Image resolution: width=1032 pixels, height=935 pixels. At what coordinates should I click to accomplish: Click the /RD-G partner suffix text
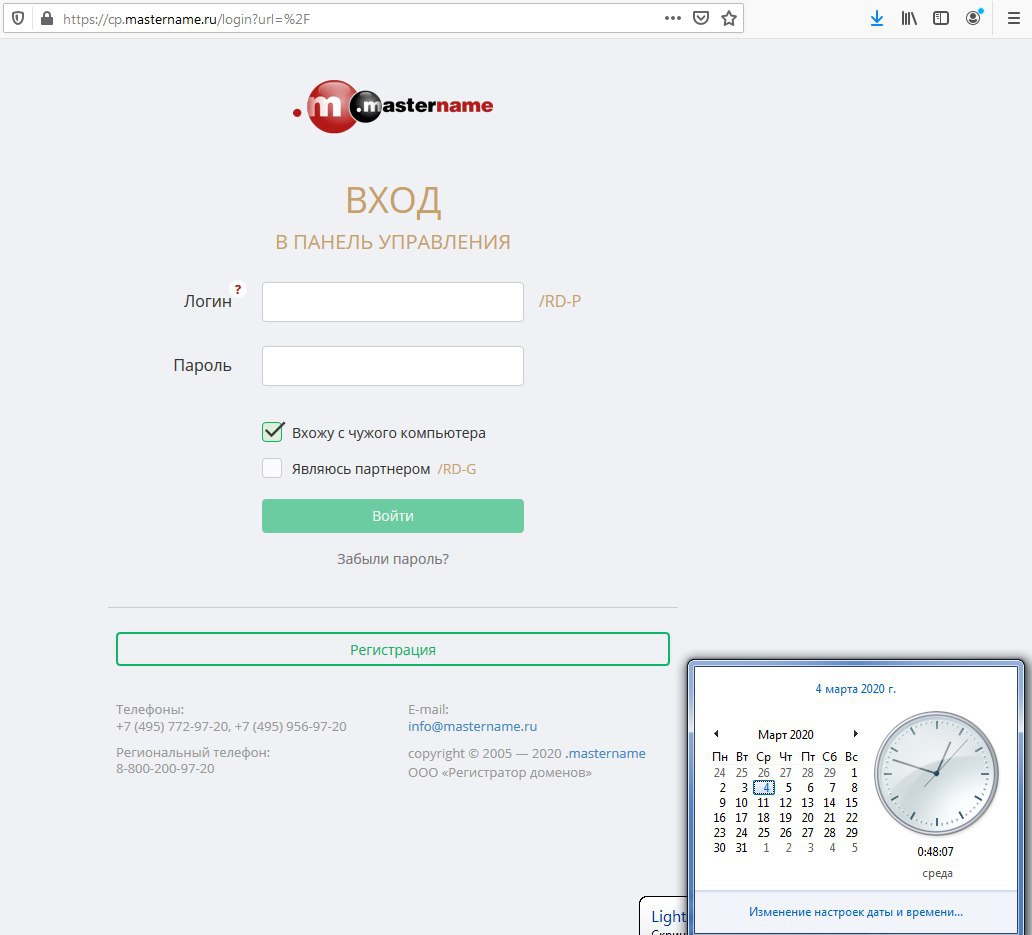click(457, 469)
